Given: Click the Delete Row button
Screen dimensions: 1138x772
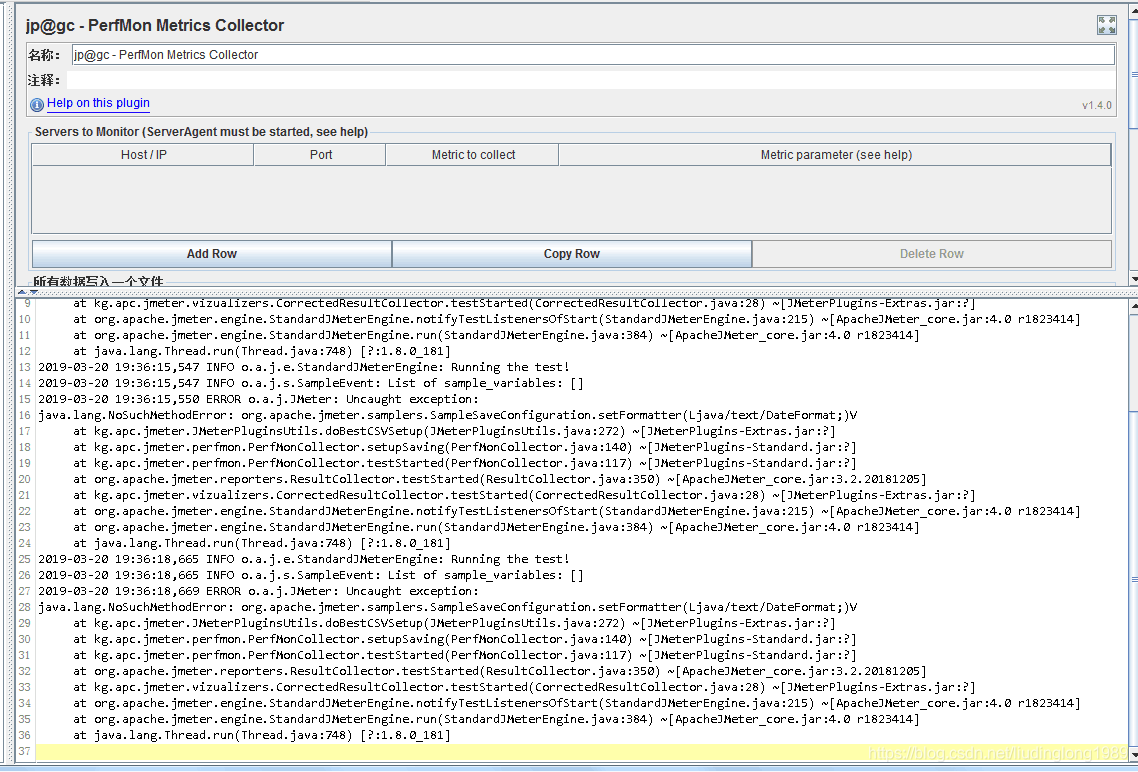Looking at the screenshot, I should pos(932,254).
